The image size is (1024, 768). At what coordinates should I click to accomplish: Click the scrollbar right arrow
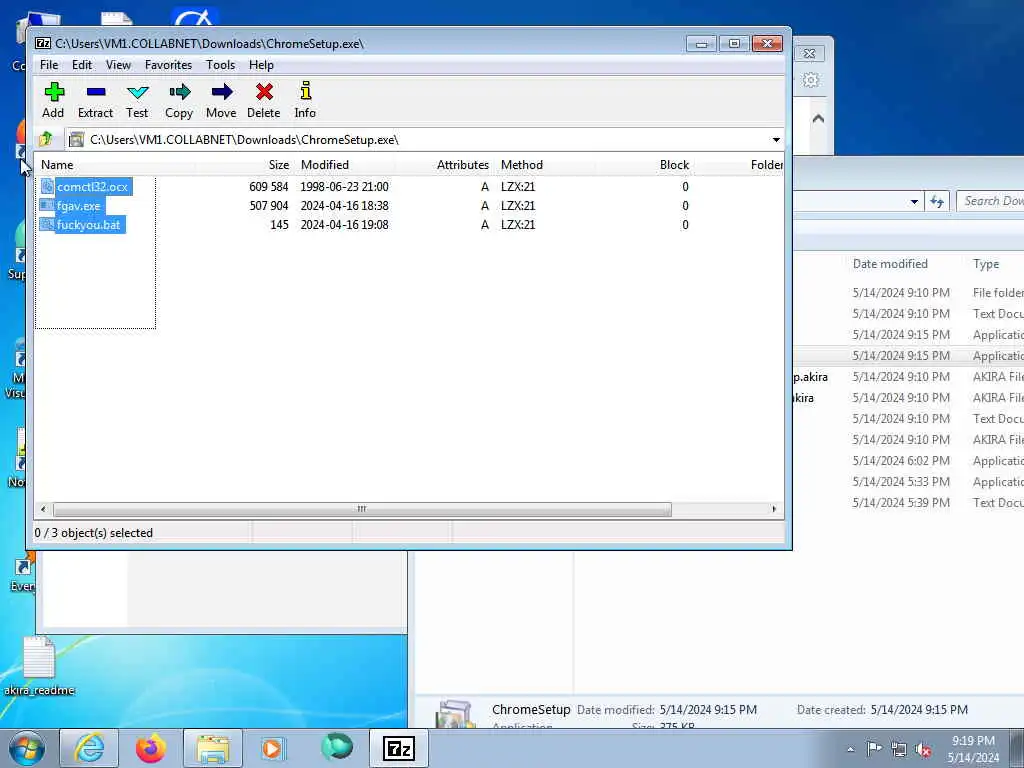pos(775,509)
